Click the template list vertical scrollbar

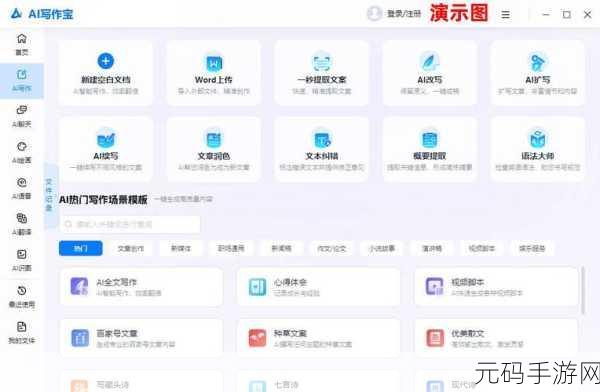(x=583, y=291)
